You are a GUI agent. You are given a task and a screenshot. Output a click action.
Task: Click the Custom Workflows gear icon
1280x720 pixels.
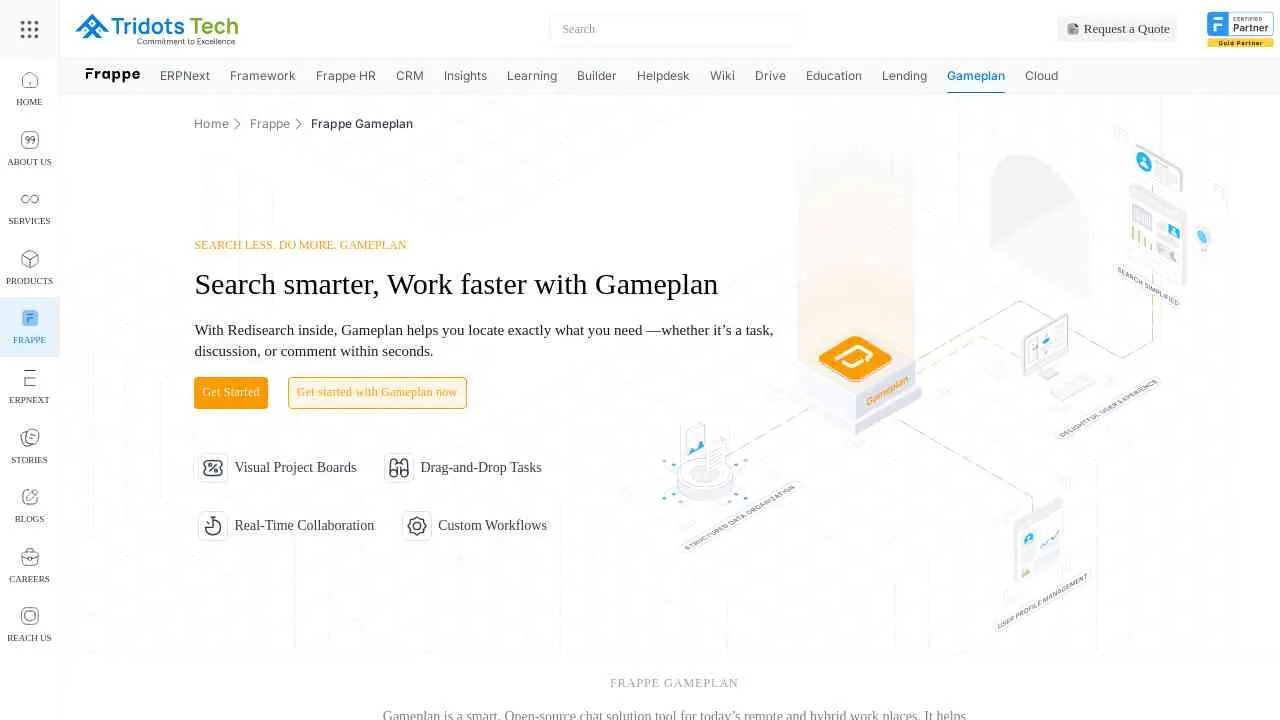pyautogui.click(x=417, y=525)
